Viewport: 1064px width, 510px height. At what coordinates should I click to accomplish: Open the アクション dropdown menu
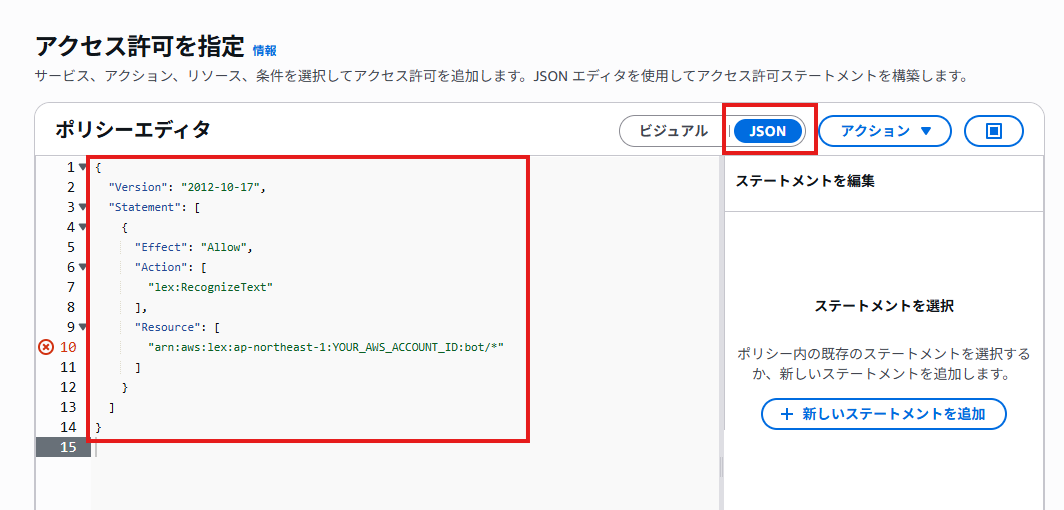tap(885, 132)
